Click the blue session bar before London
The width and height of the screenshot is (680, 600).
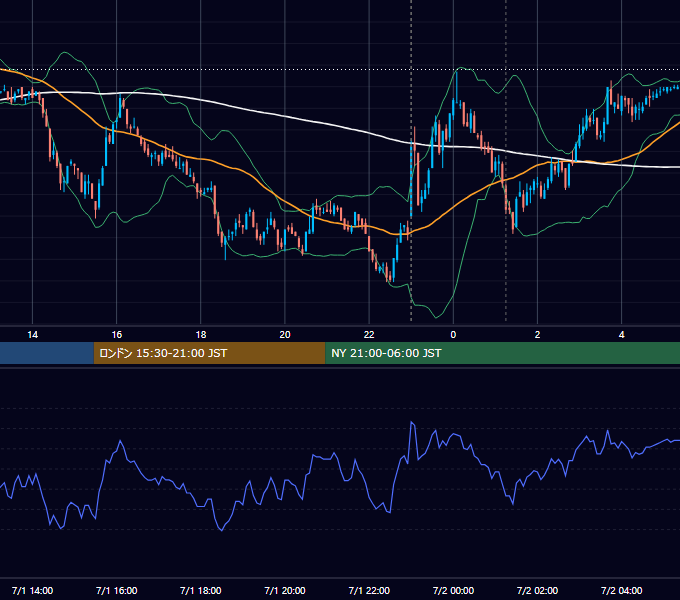pos(47,353)
